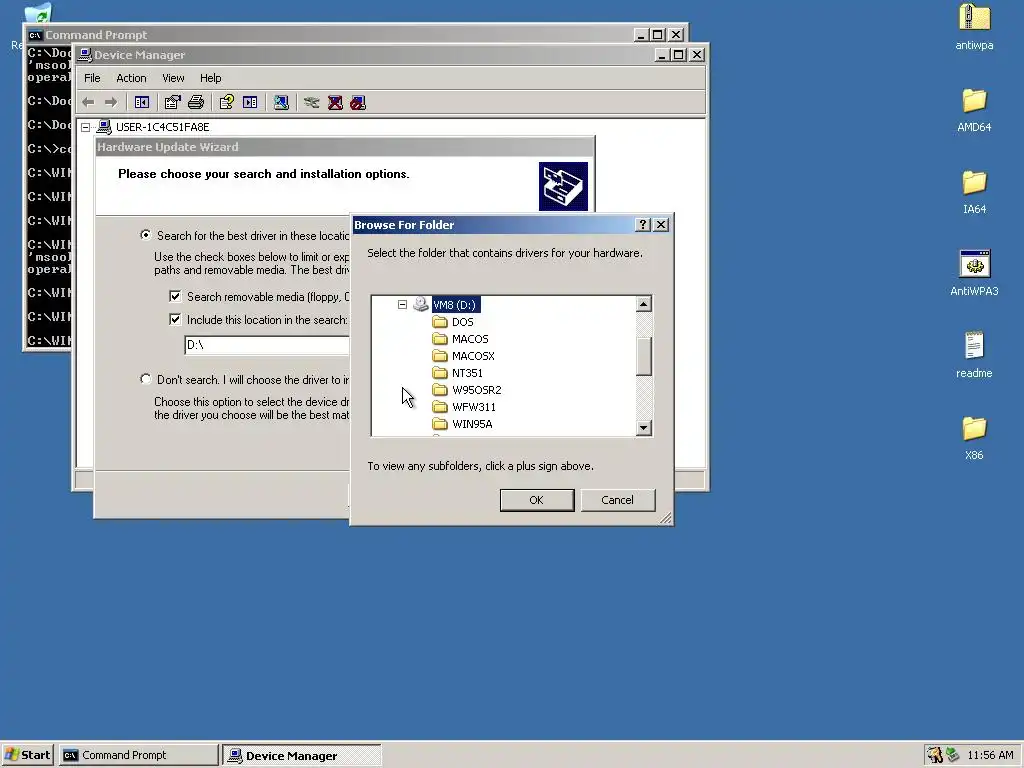The height and width of the screenshot is (768, 1024).
Task: Click Device Manager taskbar button
Action: [x=302, y=755]
